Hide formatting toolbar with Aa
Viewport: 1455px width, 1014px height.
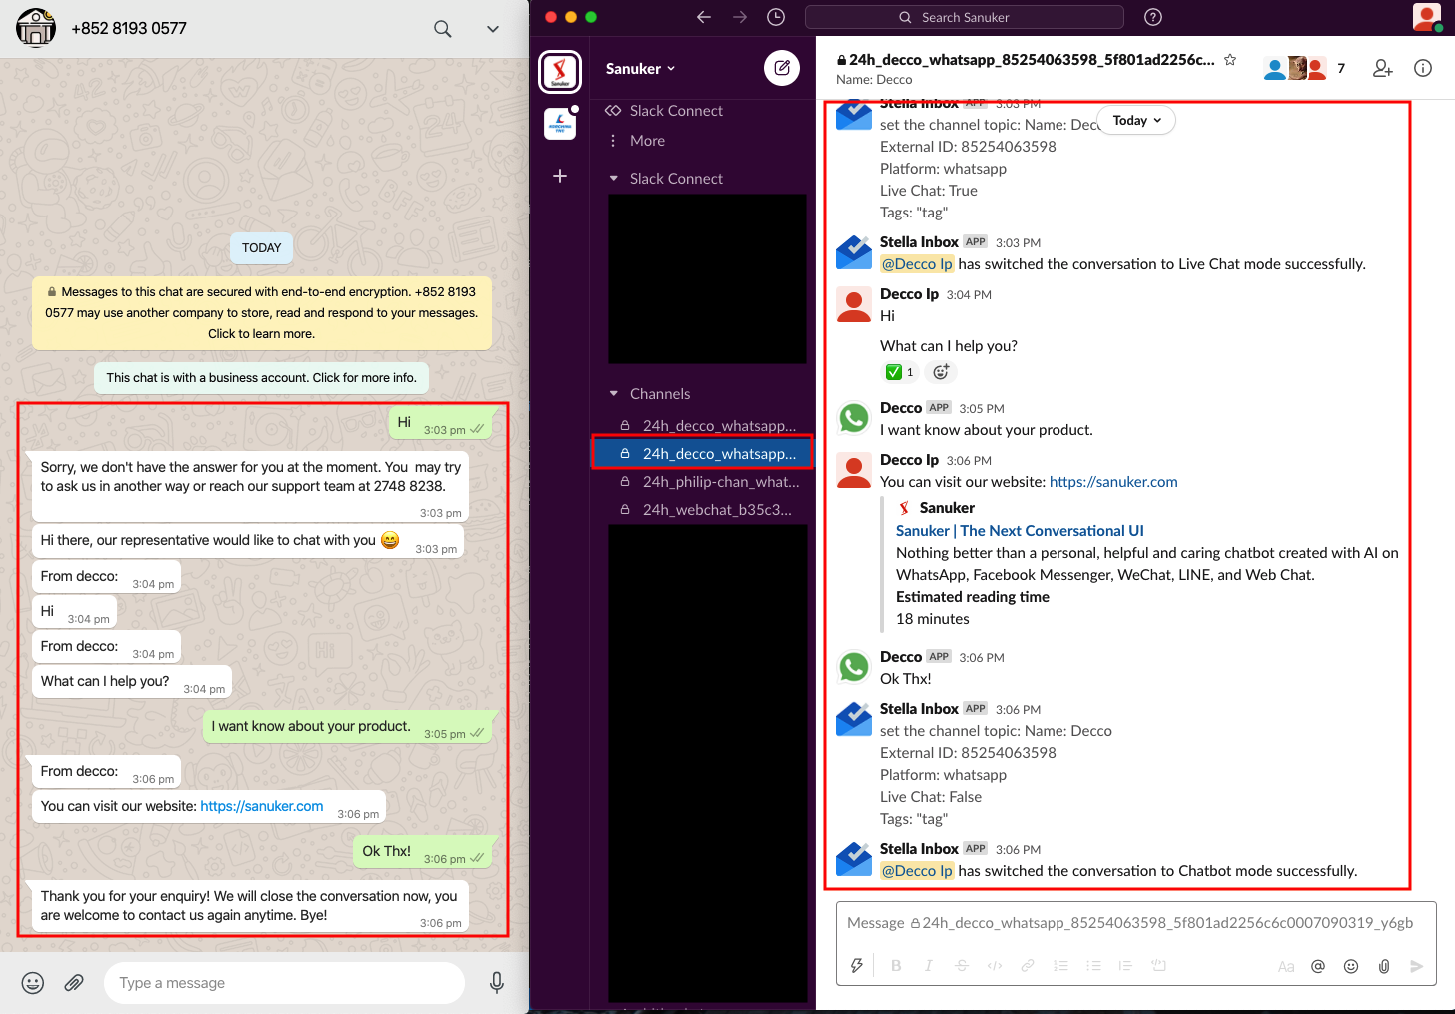1286,967
